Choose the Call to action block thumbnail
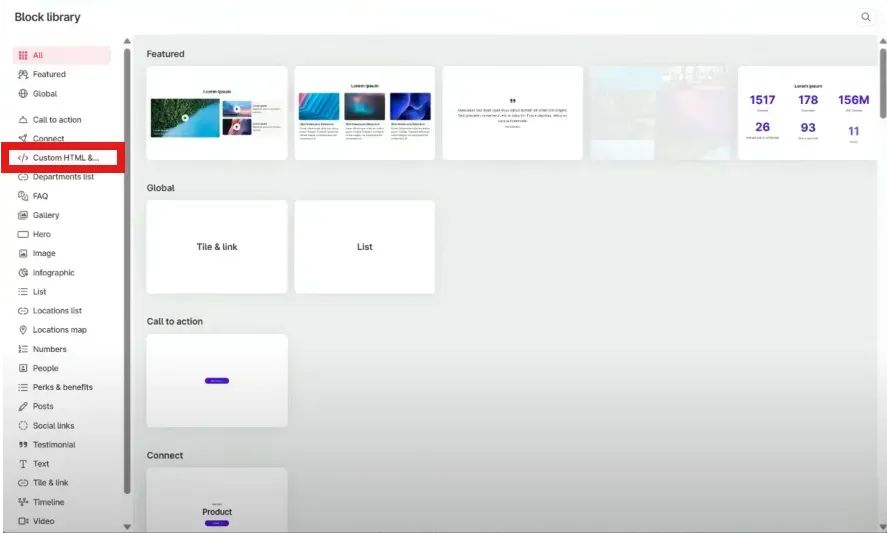This screenshot has height=533, width=887. [217, 381]
